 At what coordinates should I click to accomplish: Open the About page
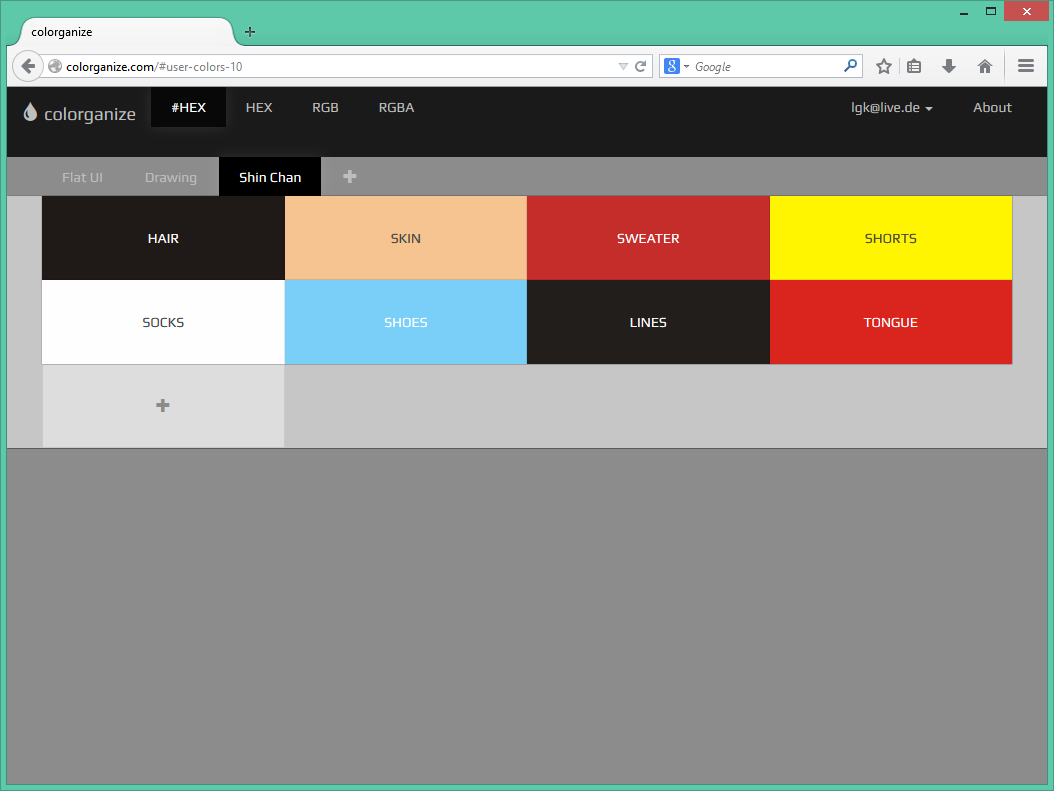click(992, 107)
